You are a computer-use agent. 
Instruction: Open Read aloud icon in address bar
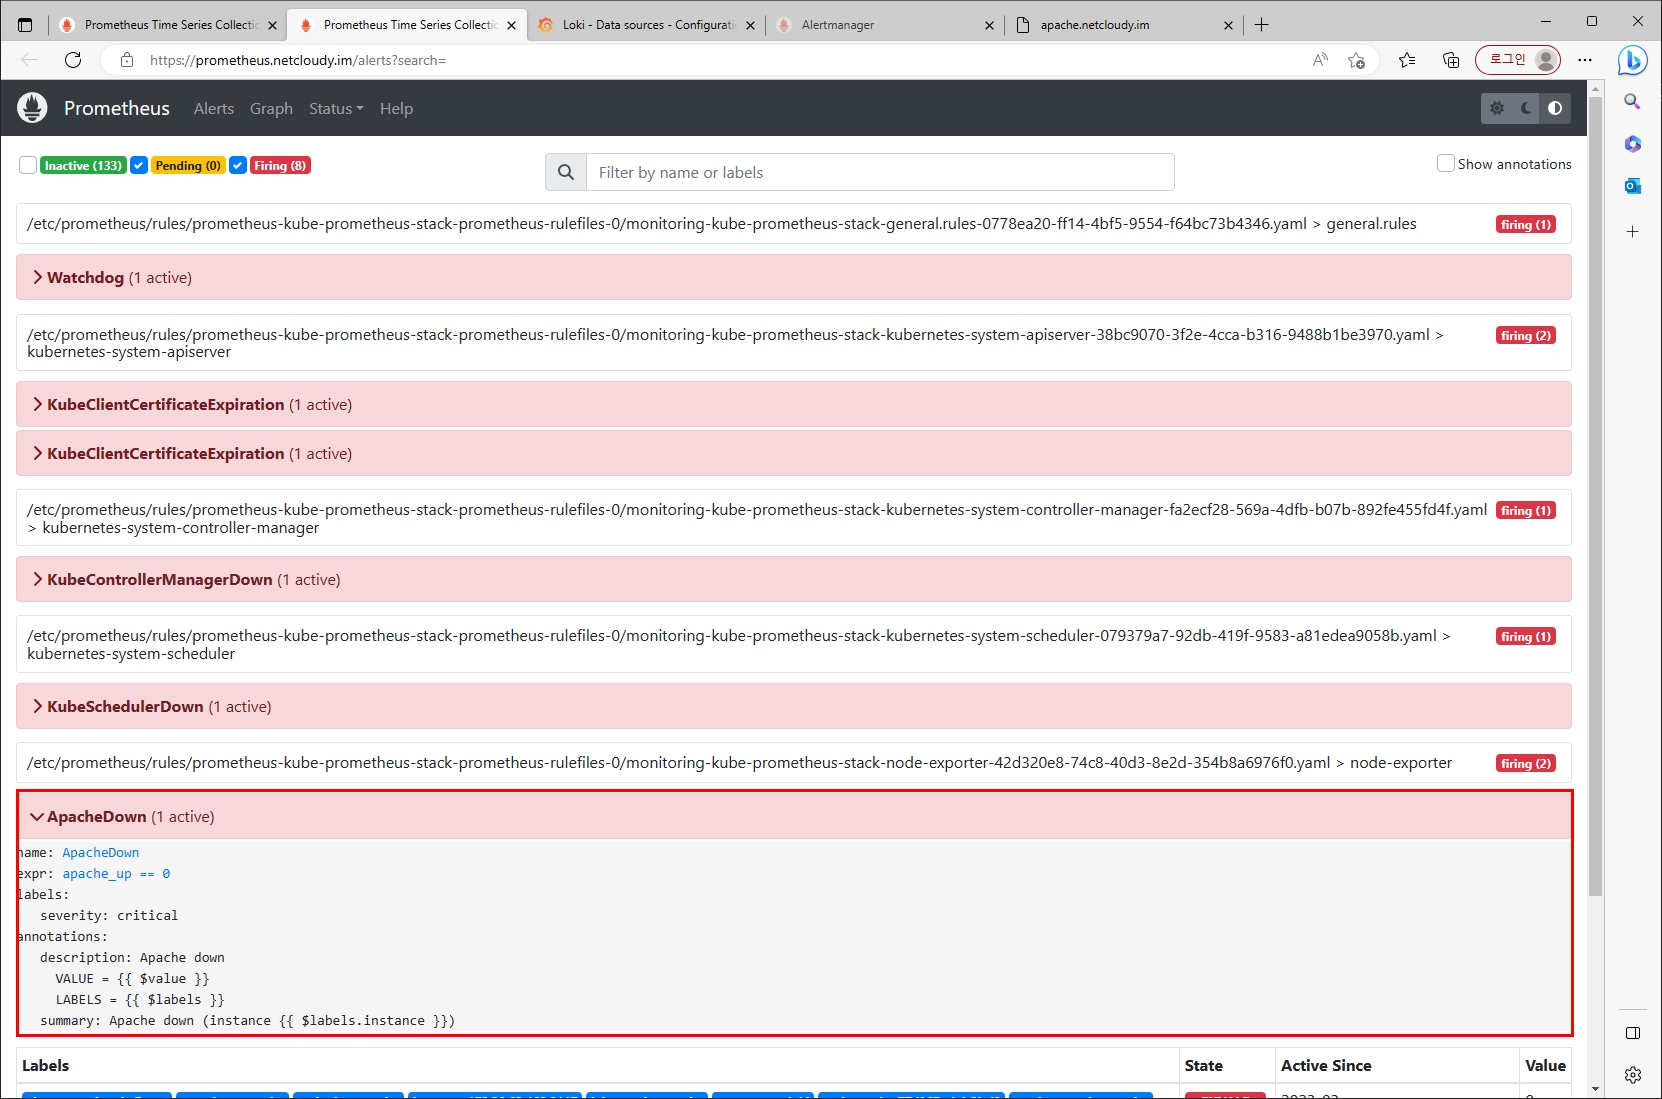click(1320, 60)
